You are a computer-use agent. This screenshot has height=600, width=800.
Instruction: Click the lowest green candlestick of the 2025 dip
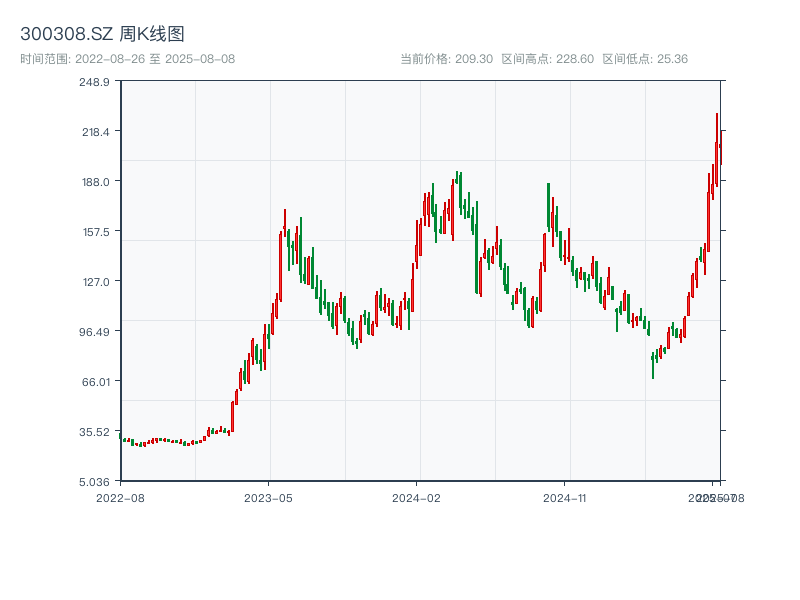pos(653,364)
